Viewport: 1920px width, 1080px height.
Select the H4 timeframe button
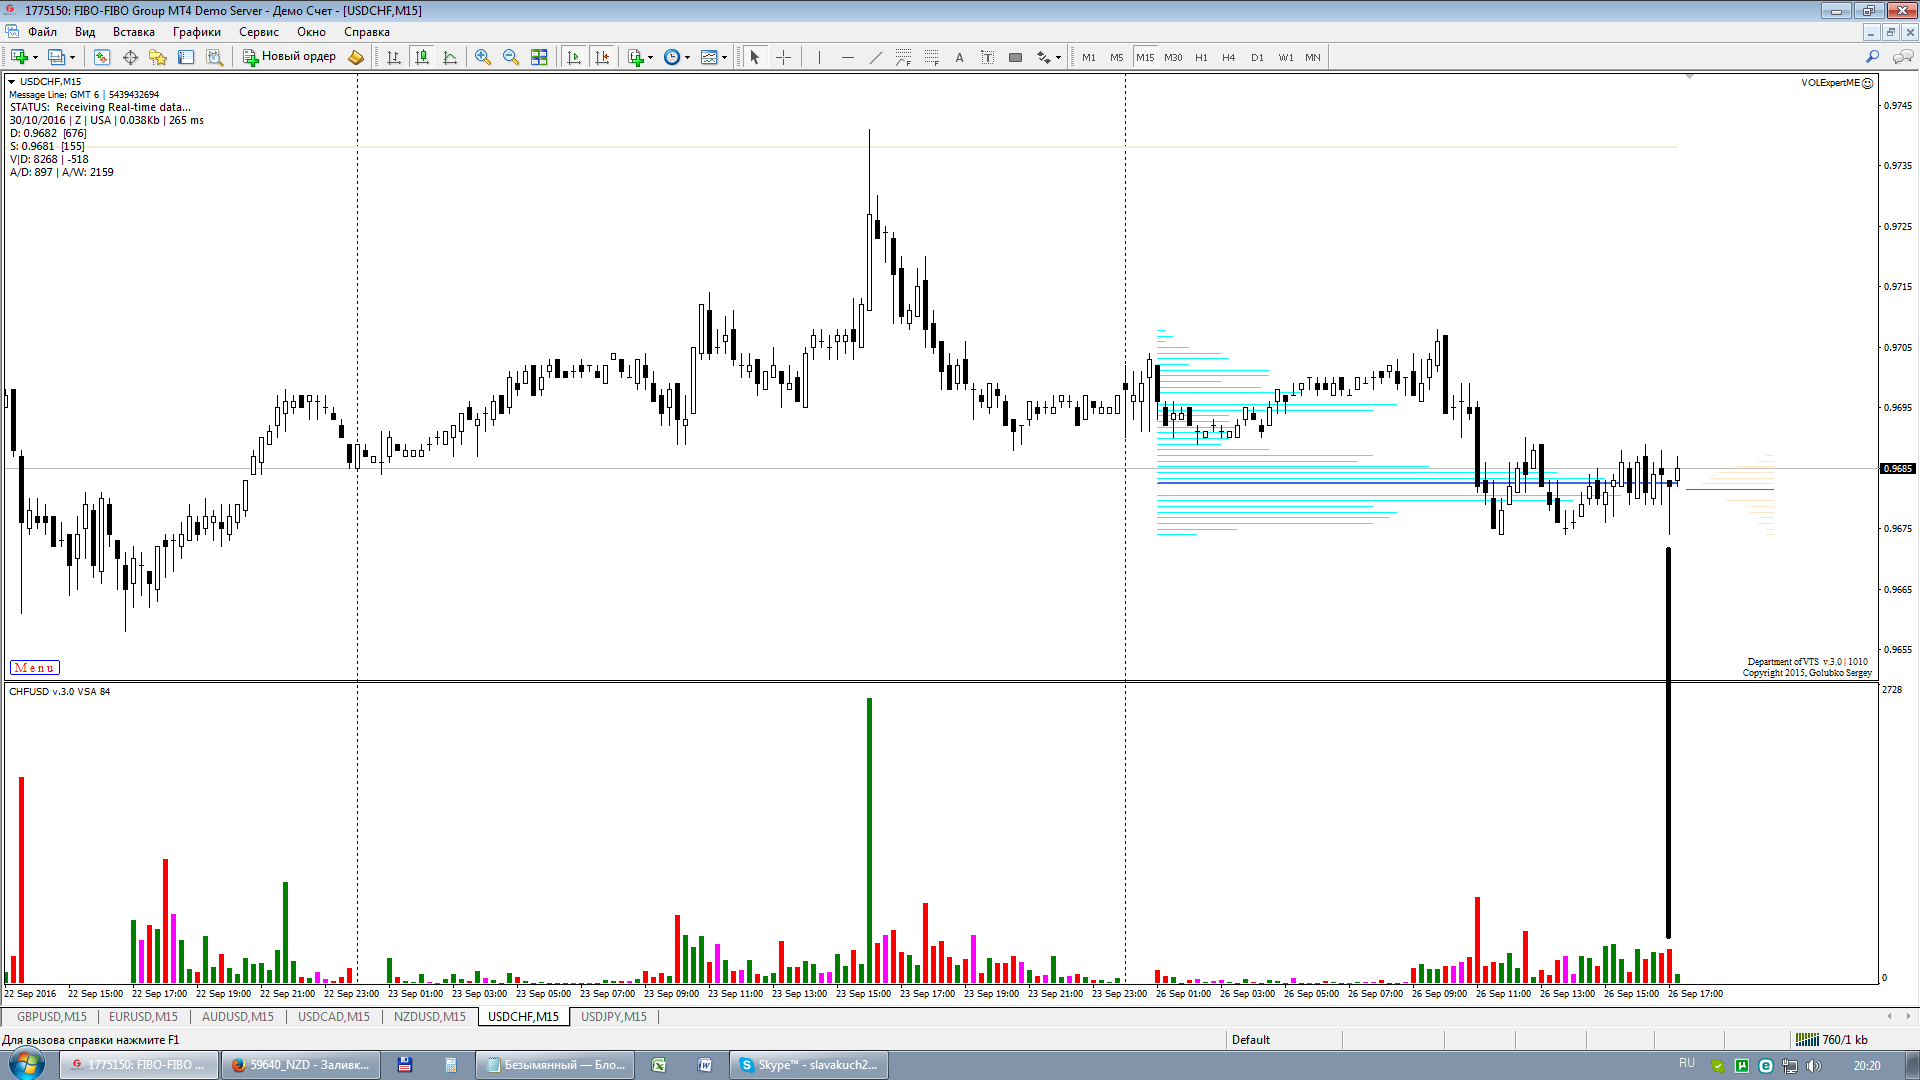point(1228,57)
